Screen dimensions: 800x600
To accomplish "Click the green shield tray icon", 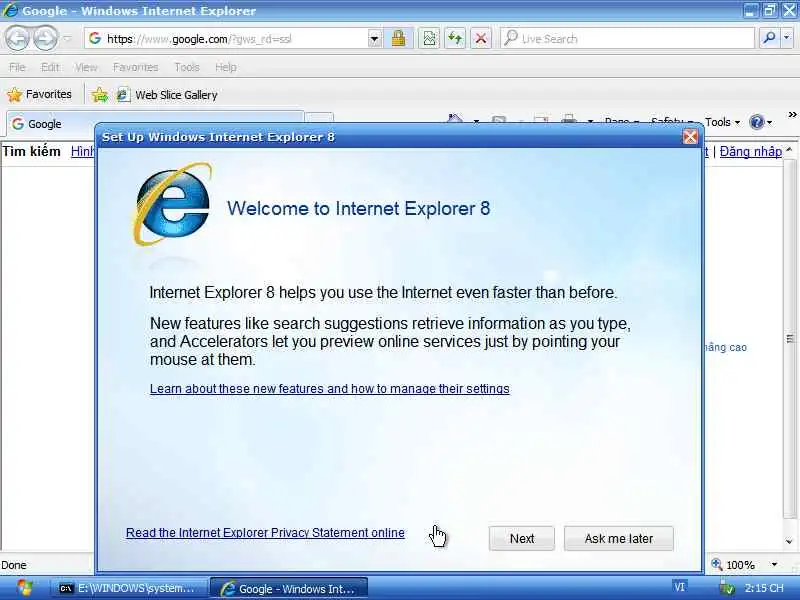I will (x=727, y=588).
